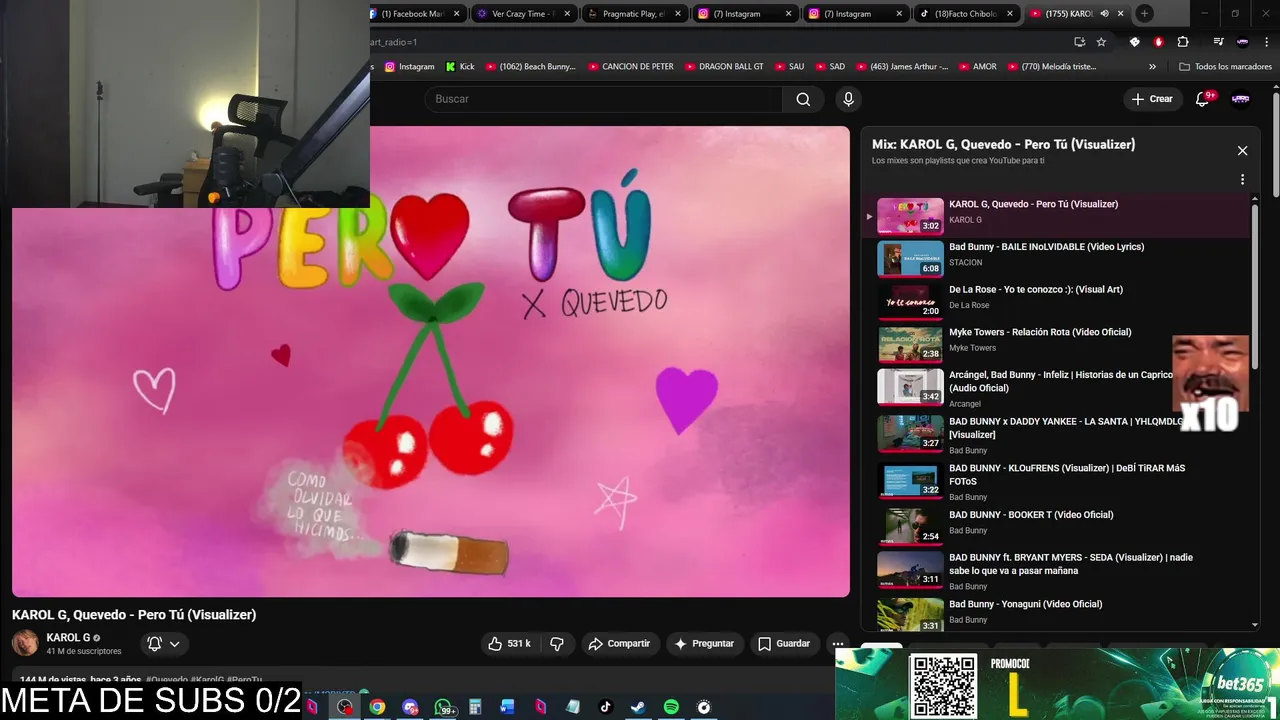Dislike the video with thumbs-down
This screenshot has height=720, width=1280.
557,644
